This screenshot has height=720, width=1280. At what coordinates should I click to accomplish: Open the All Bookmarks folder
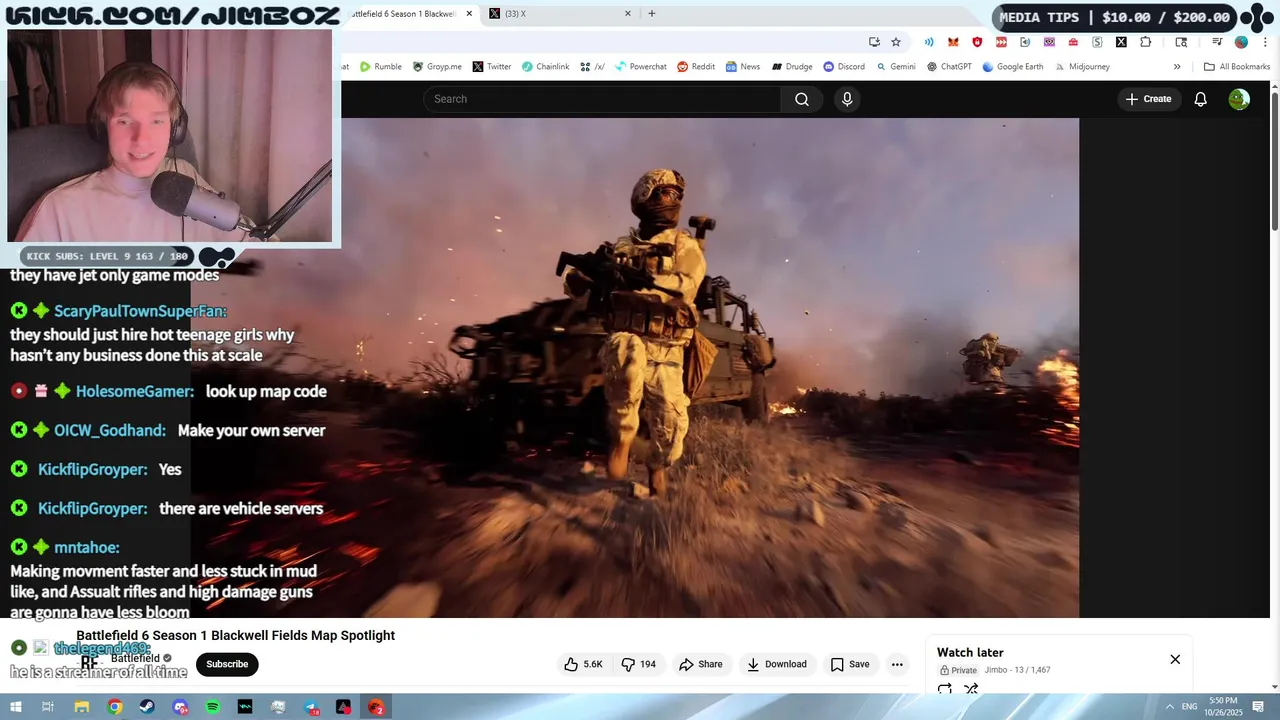point(1237,67)
